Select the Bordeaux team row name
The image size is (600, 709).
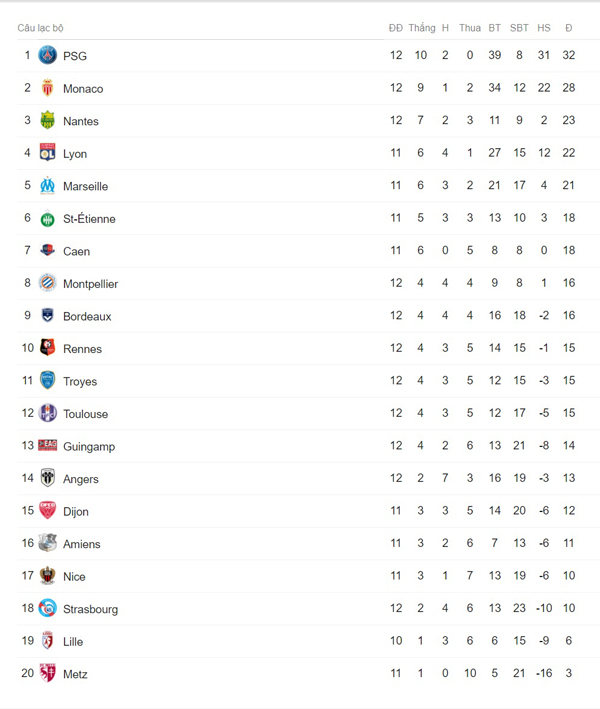(x=87, y=317)
